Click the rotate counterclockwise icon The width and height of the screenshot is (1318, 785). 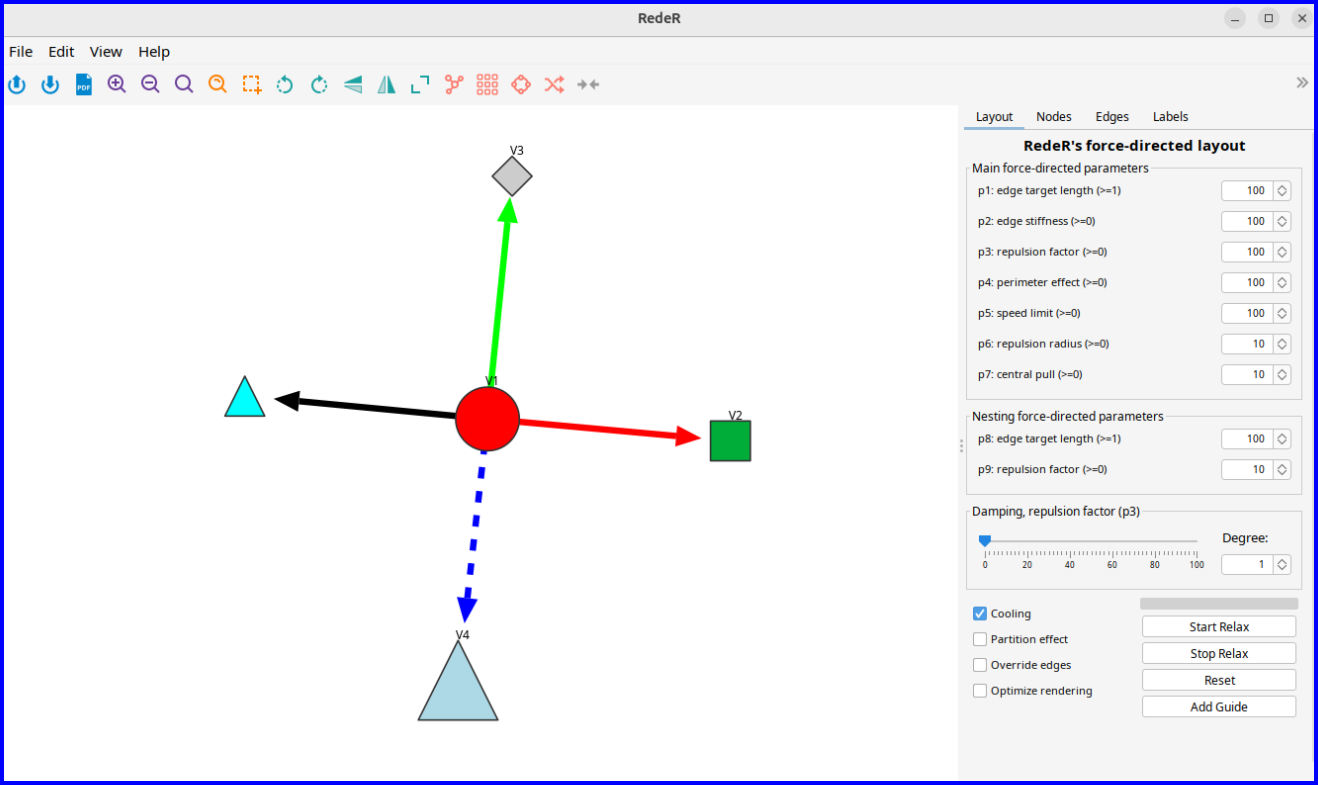pyautogui.click(x=285, y=85)
